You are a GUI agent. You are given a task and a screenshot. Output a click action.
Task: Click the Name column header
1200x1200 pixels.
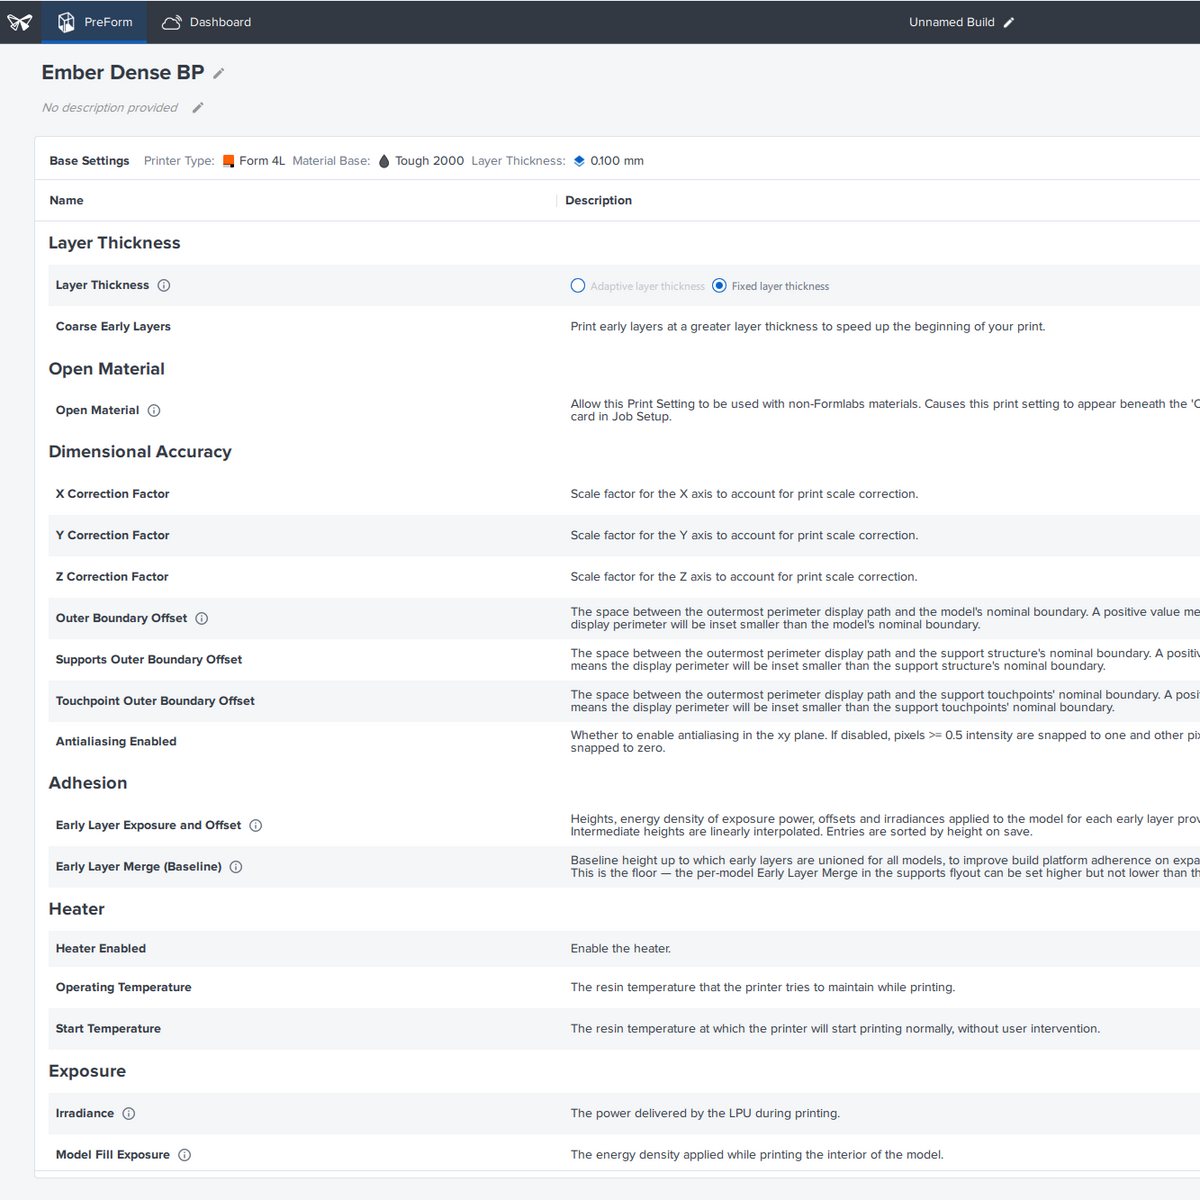tap(67, 201)
